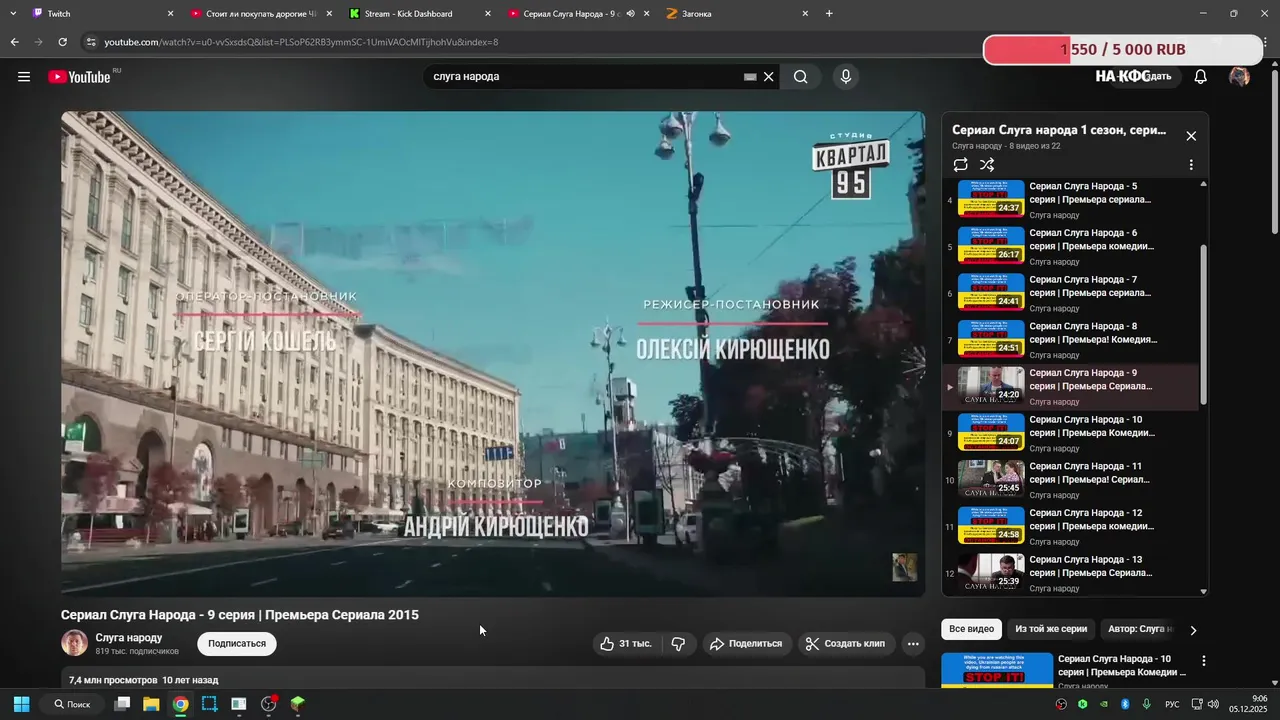
Task: Open File Explorer from taskbar
Action: [151, 704]
